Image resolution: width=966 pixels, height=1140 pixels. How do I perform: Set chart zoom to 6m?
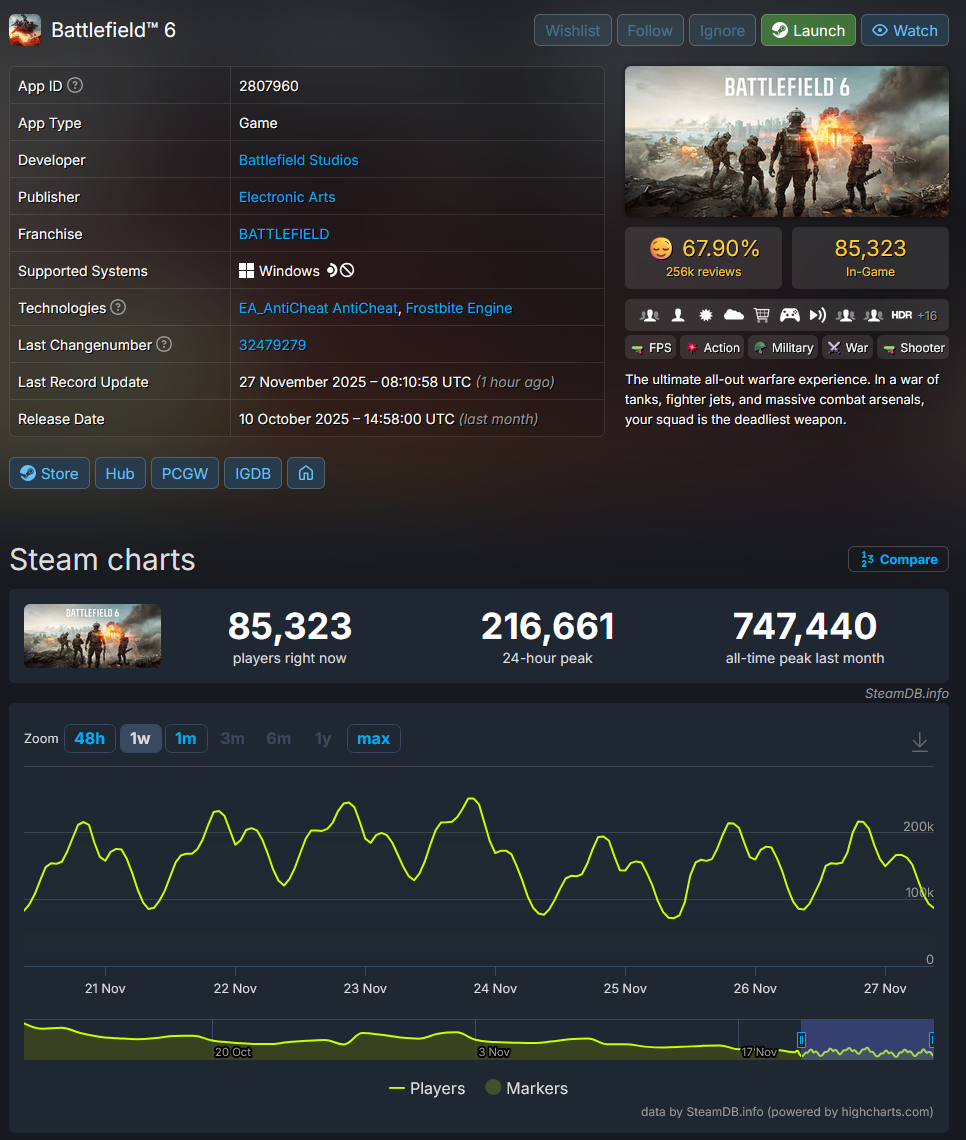(278, 739)
